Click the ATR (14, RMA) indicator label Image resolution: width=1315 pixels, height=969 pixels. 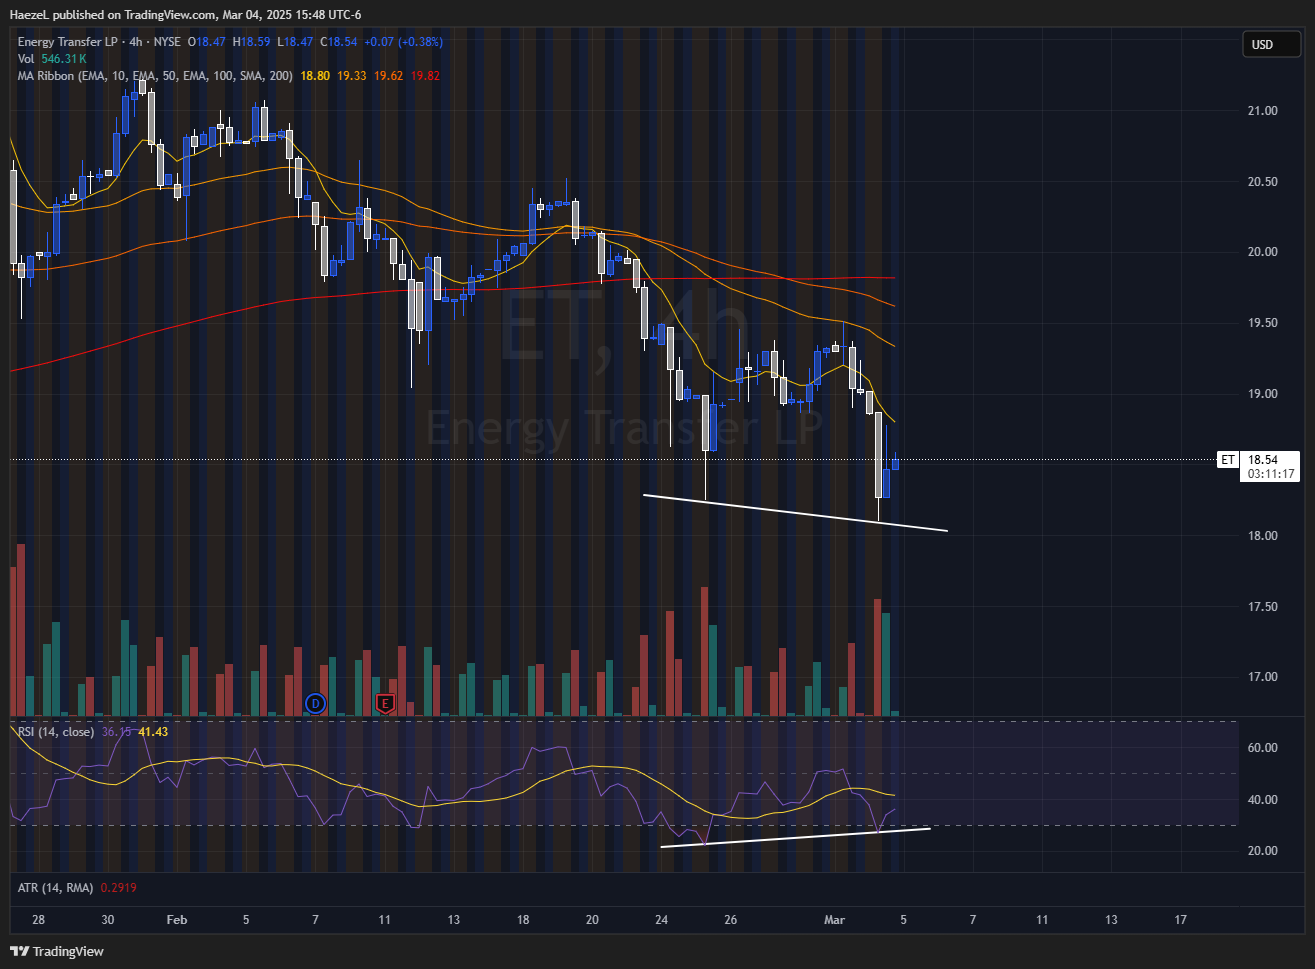click(56, 888)
